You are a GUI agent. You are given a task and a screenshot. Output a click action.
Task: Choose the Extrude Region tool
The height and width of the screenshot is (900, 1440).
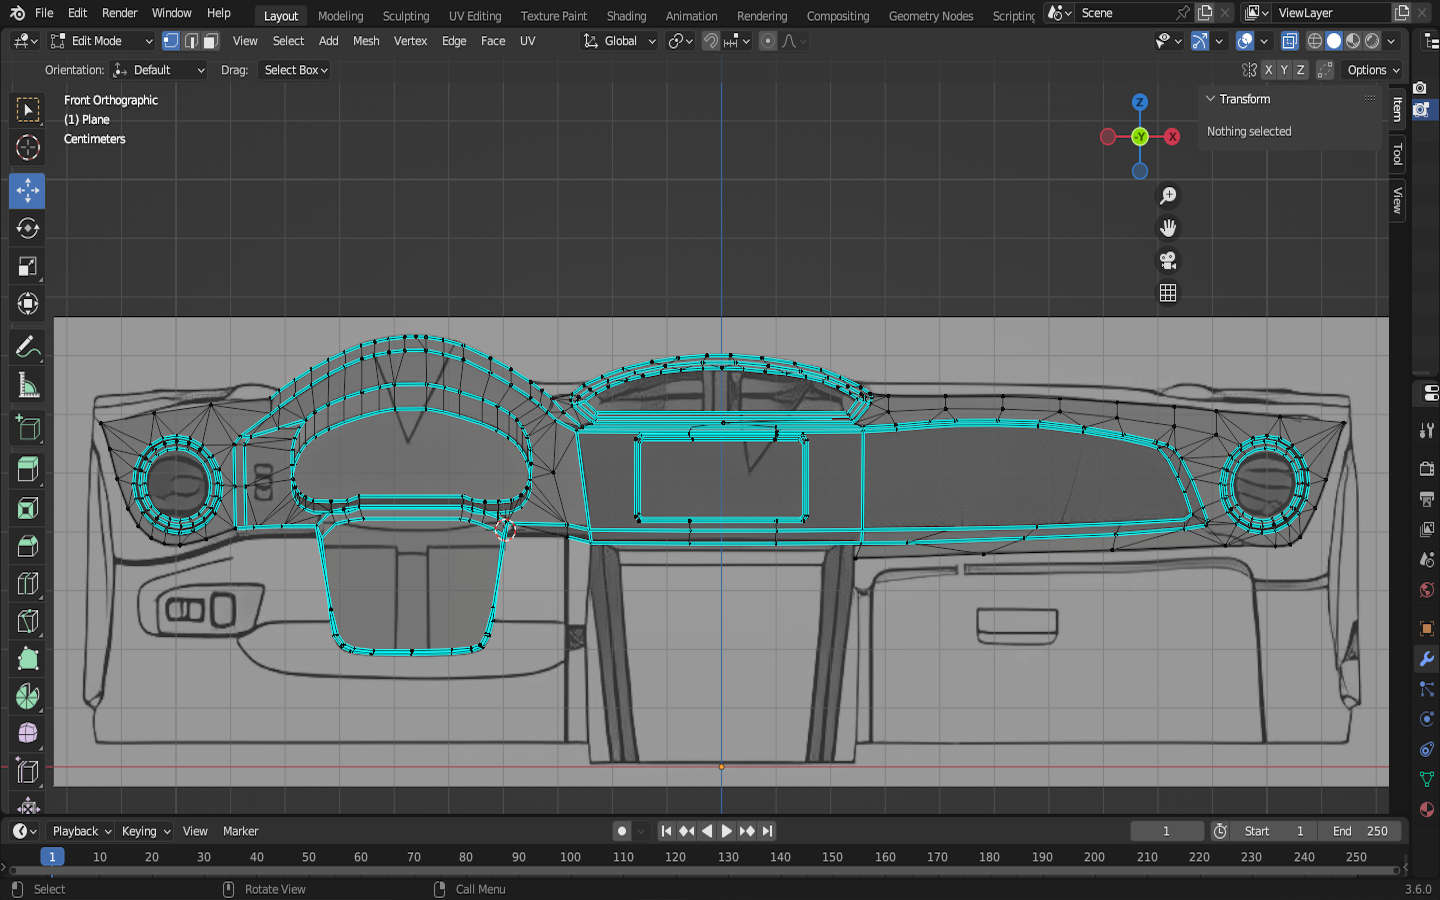pyautogui.click(x=27, y=468)
